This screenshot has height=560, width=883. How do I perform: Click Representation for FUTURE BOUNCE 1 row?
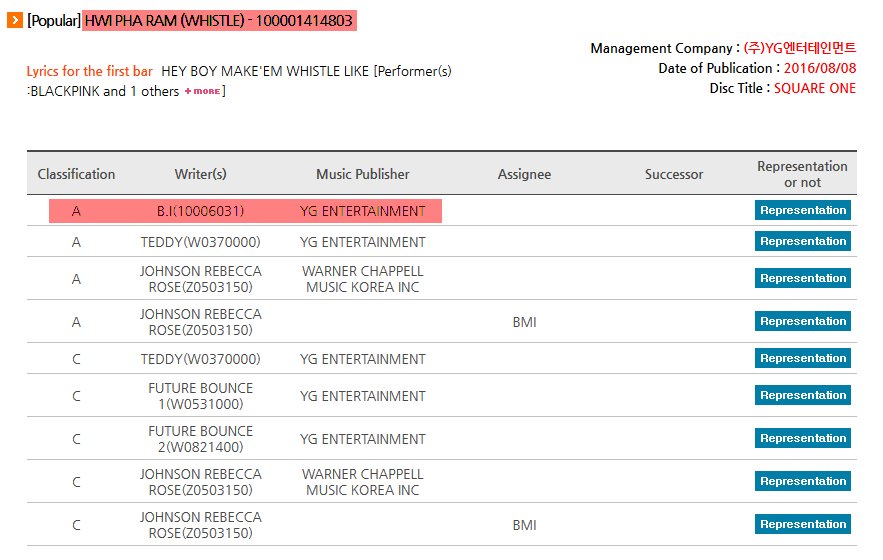pos(802,395)
